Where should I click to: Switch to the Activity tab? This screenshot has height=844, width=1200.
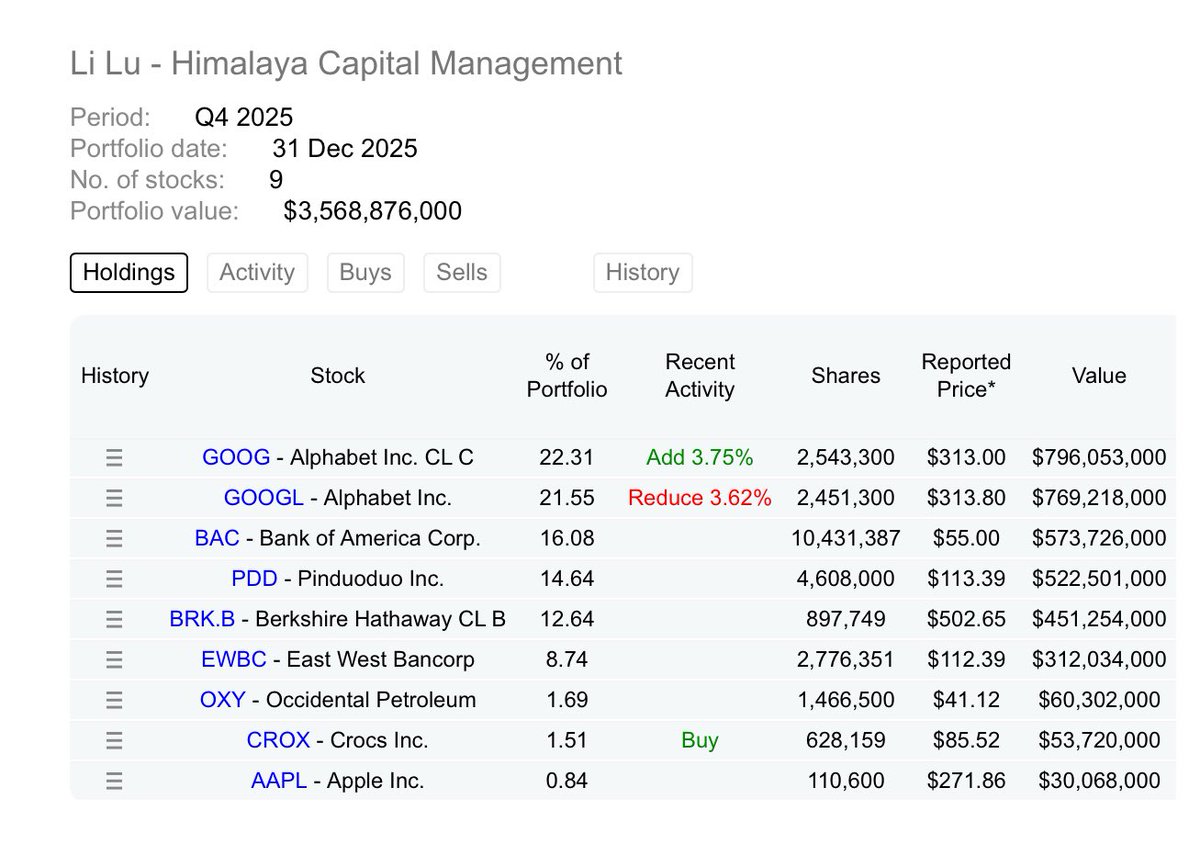pos(257,272)
